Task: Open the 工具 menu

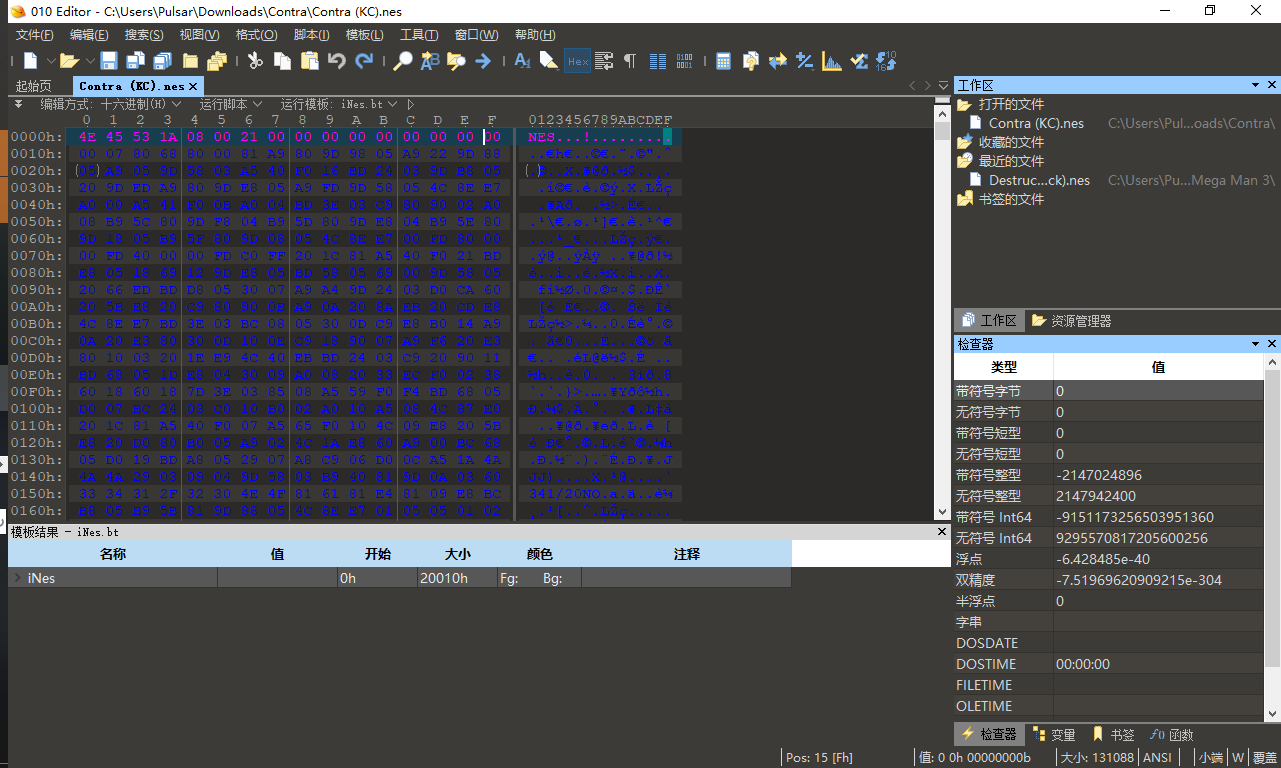Action: coord(419,35)
